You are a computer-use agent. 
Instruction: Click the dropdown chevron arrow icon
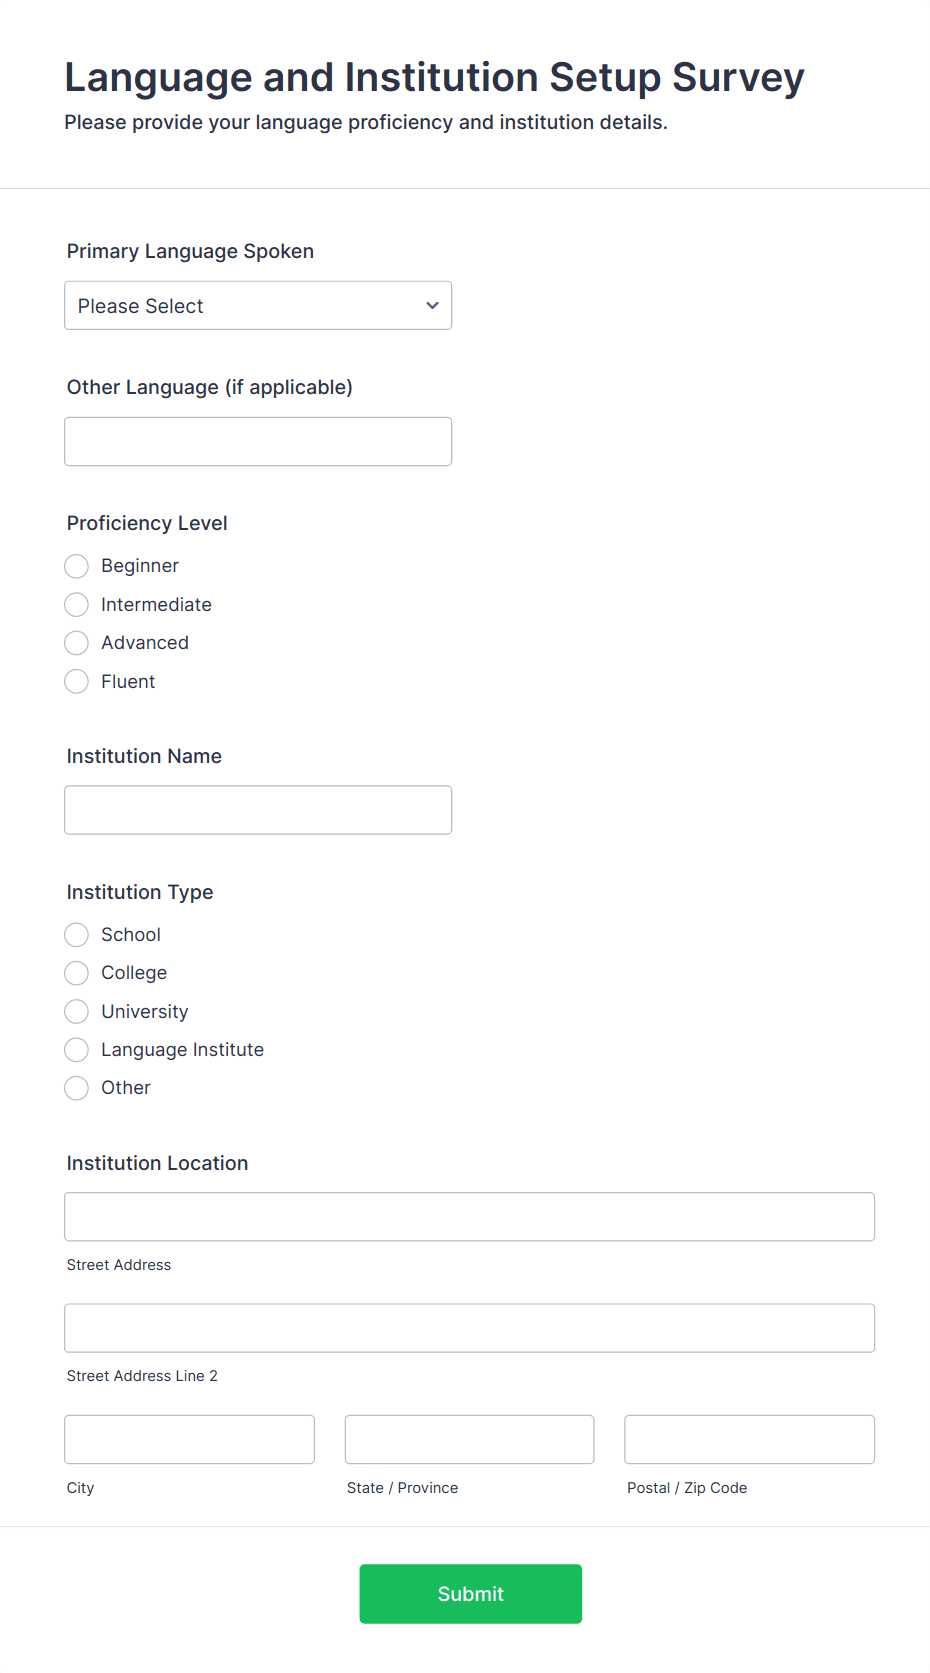(x=432, y=306)
